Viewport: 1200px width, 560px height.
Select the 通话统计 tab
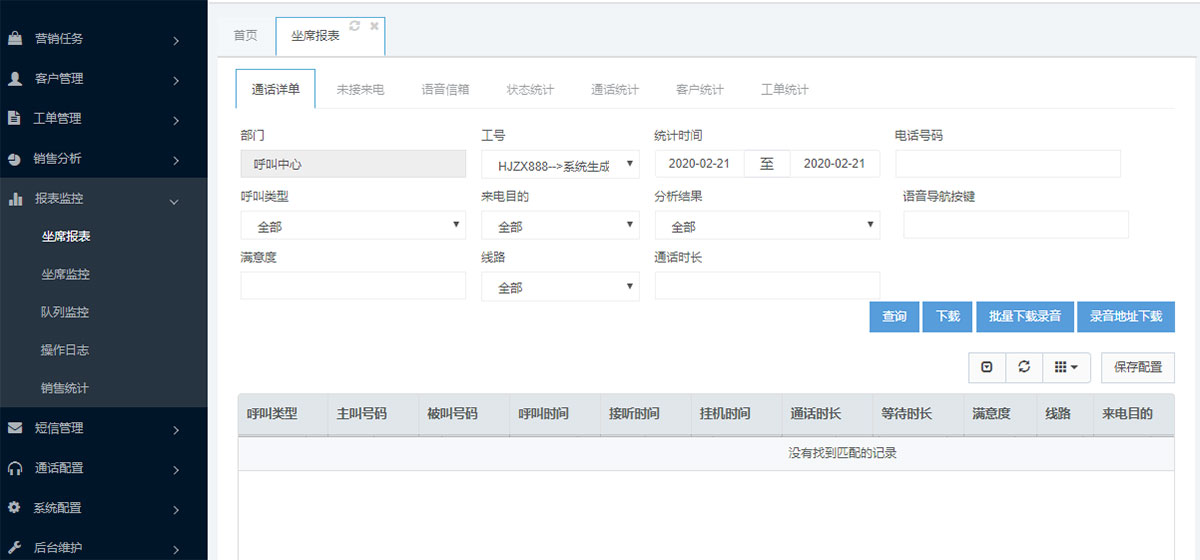[615, 89]
